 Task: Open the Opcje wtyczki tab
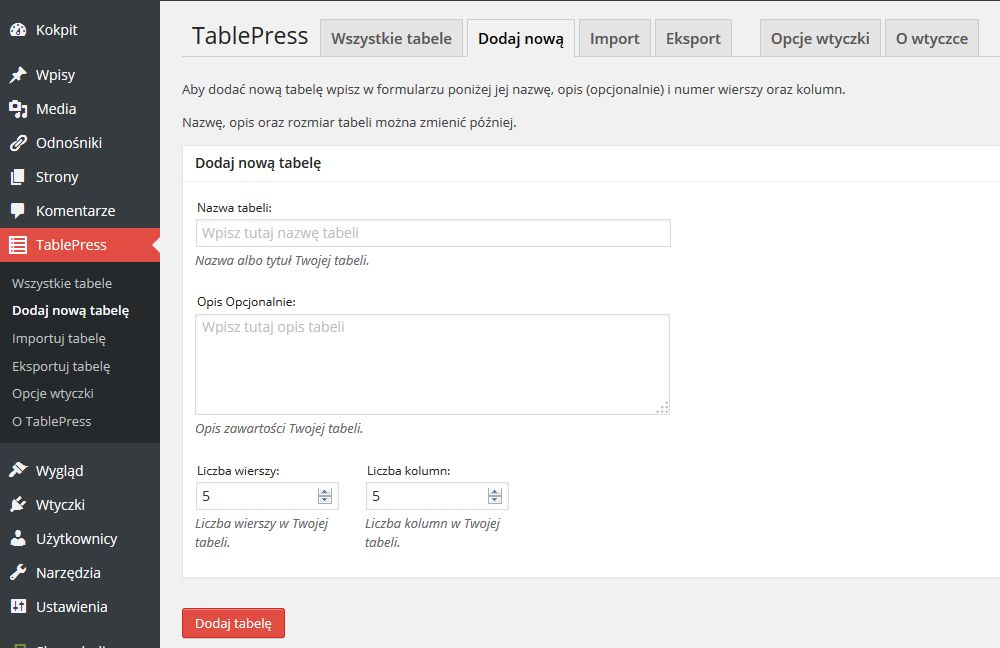[x=820, y=38]
